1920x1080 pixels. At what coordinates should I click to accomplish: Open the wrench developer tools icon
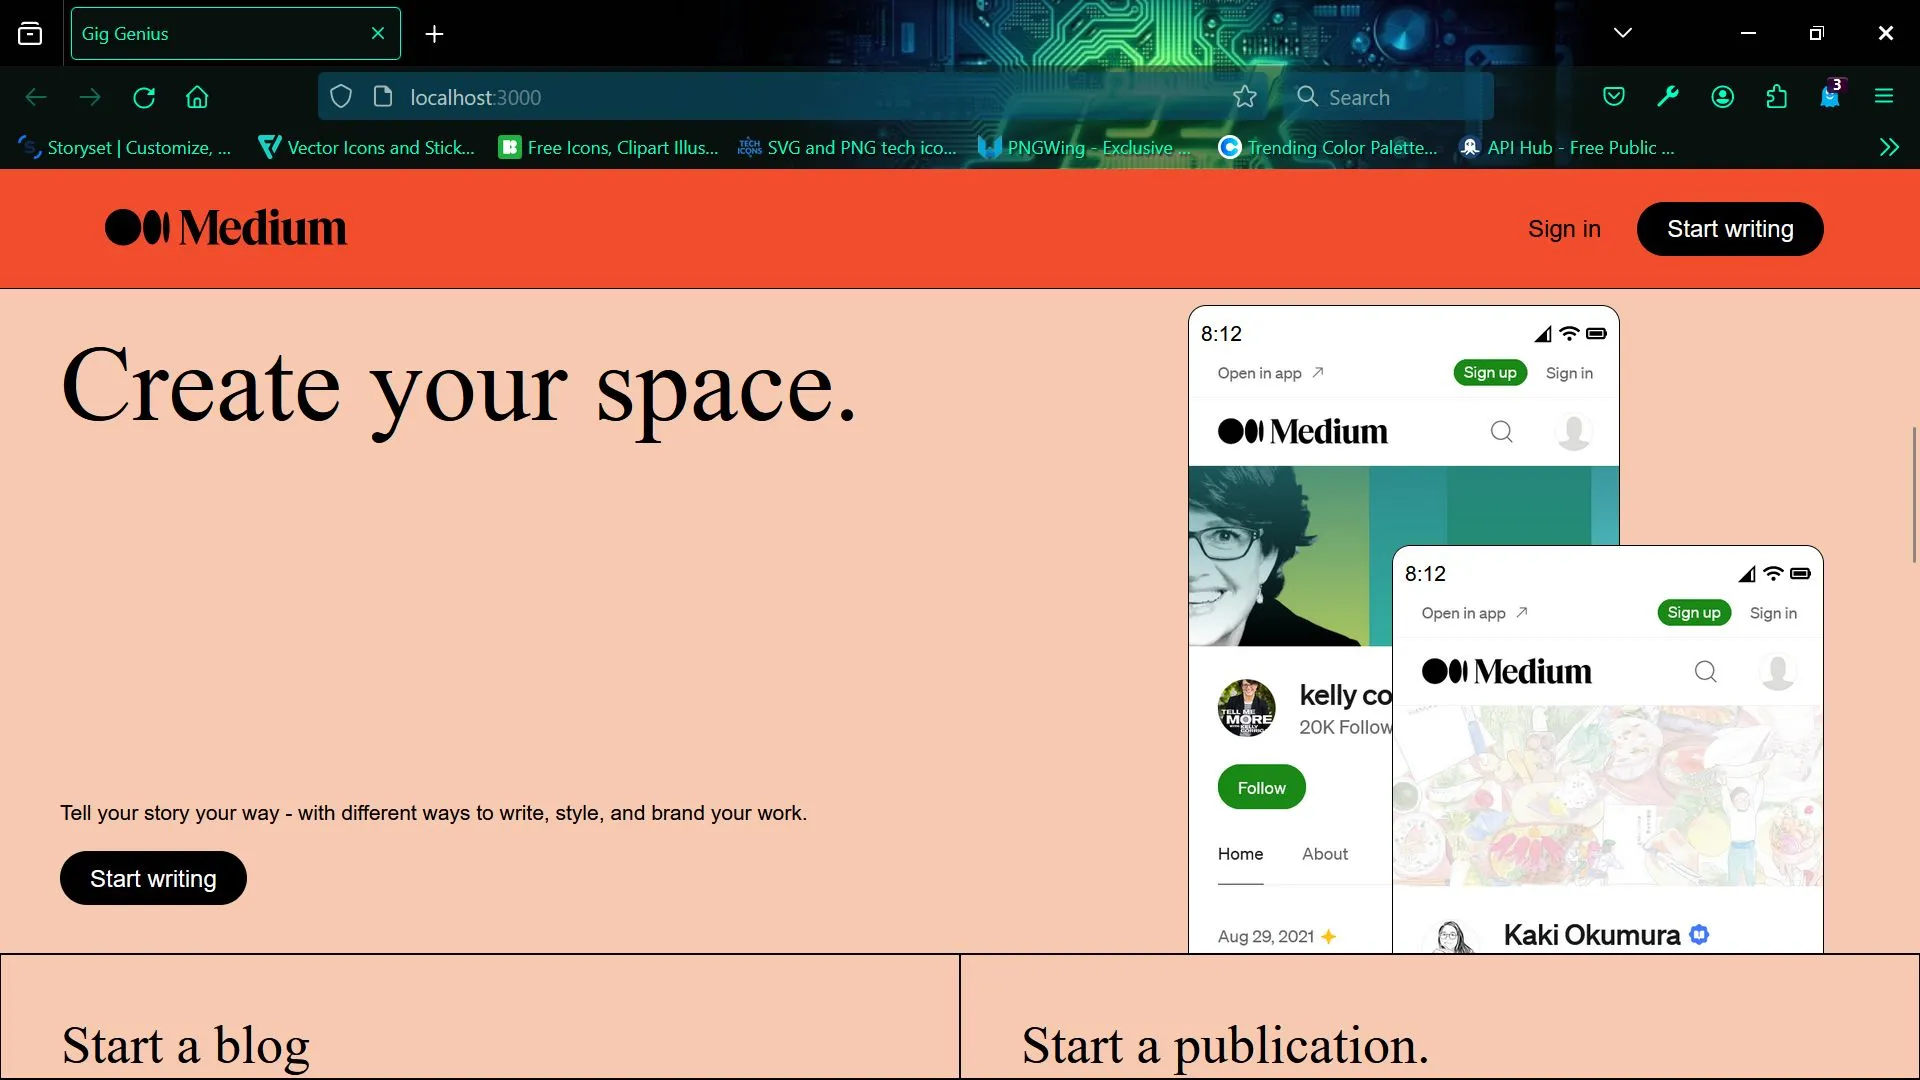[1668, 97]
